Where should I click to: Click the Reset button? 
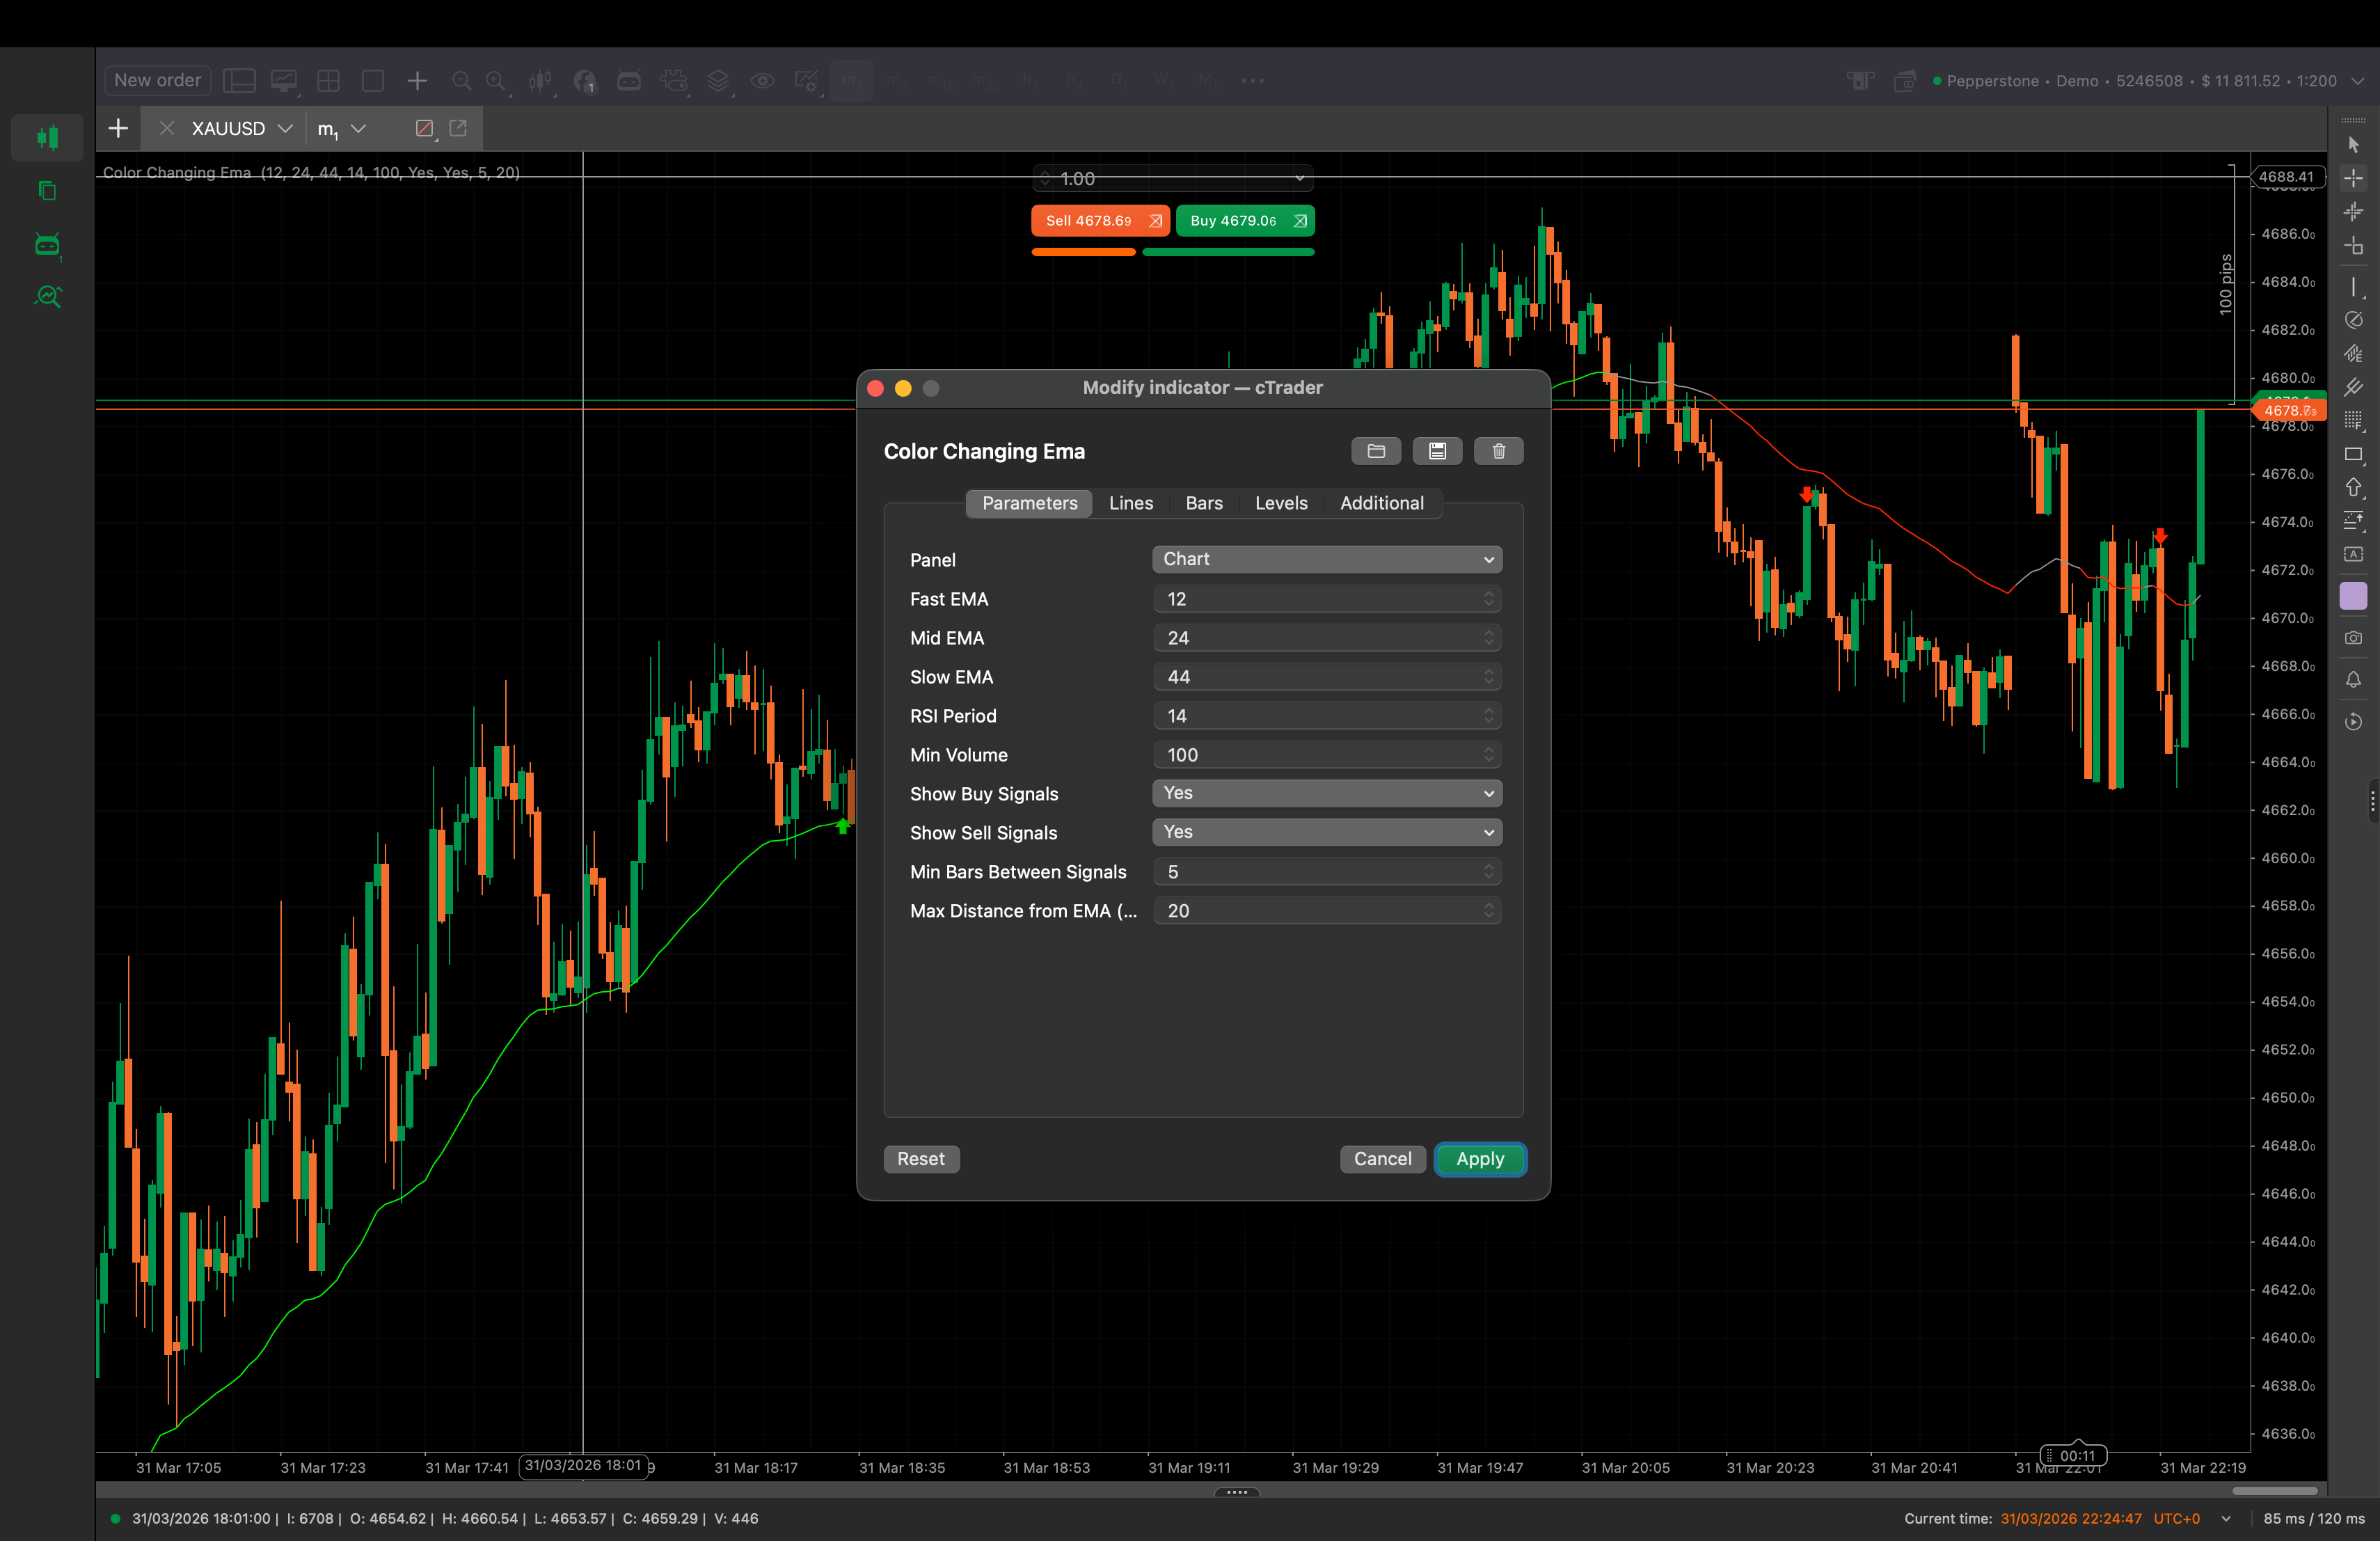920,1159
